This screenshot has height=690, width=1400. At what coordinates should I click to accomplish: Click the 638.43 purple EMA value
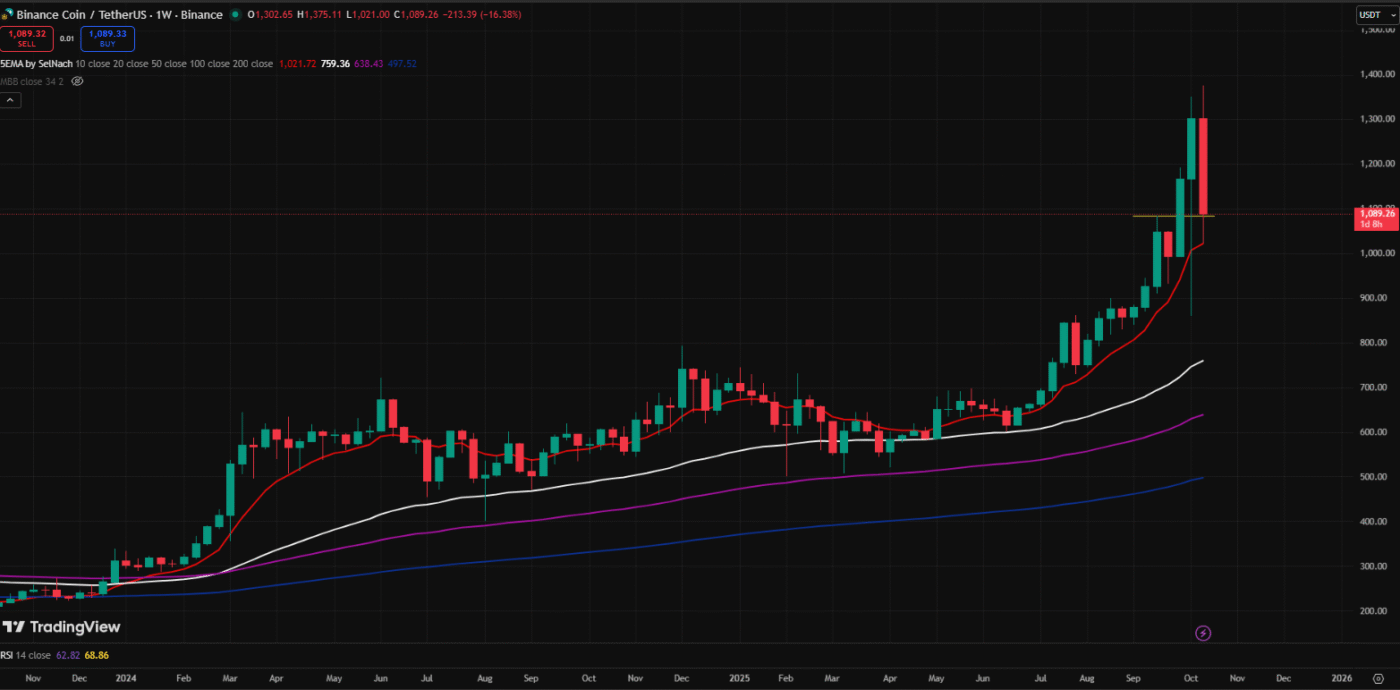370,64
